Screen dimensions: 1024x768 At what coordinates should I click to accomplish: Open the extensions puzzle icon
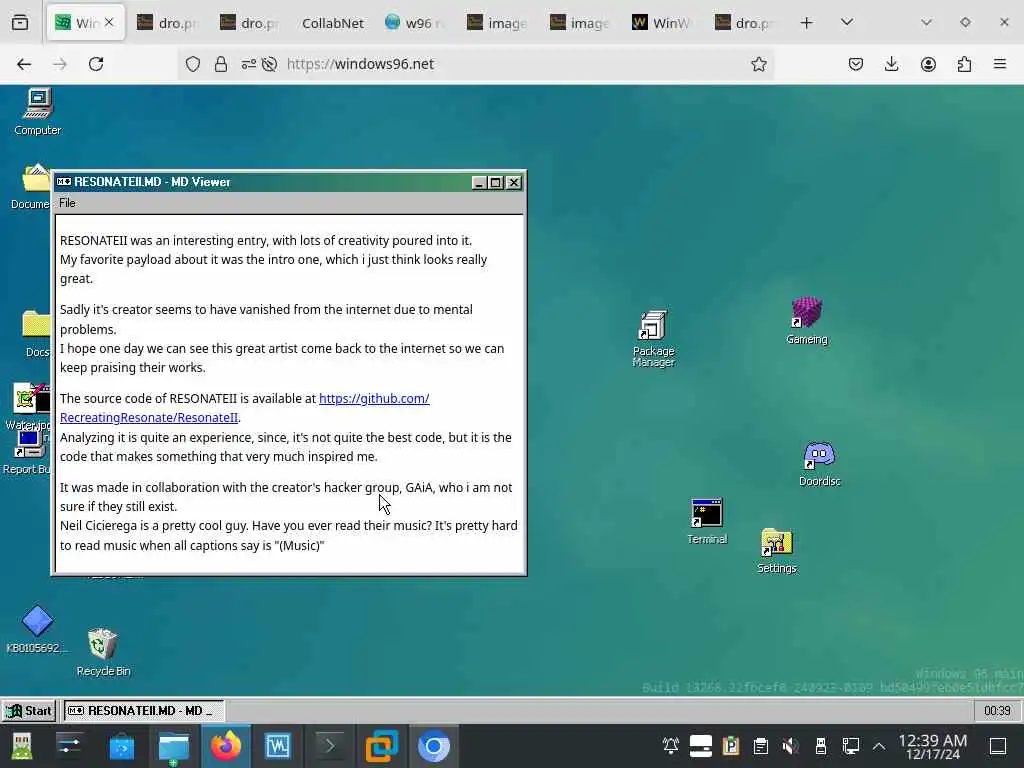[964, 64]
